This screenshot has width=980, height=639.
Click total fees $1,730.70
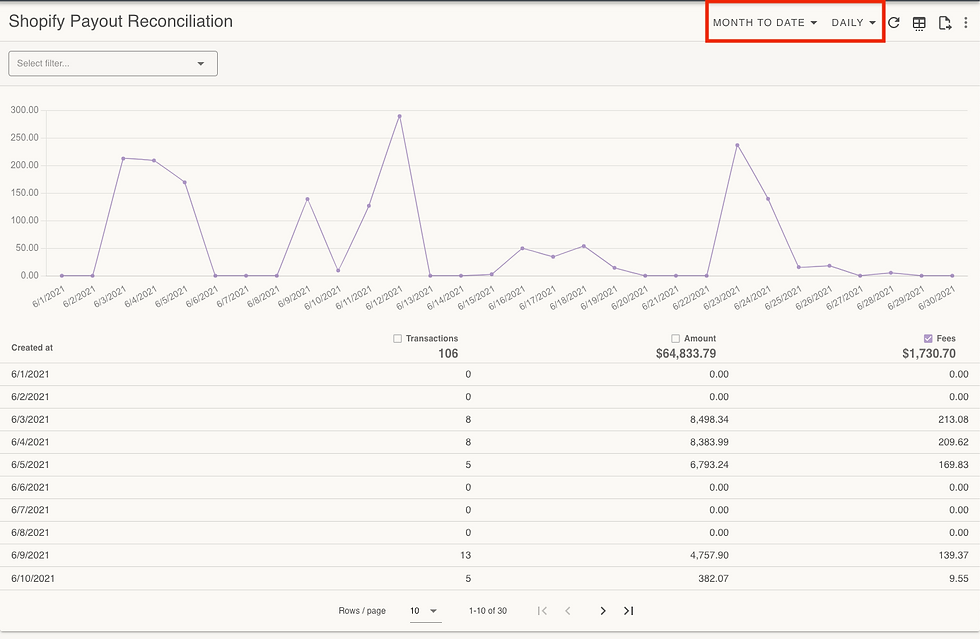[929, 354]
